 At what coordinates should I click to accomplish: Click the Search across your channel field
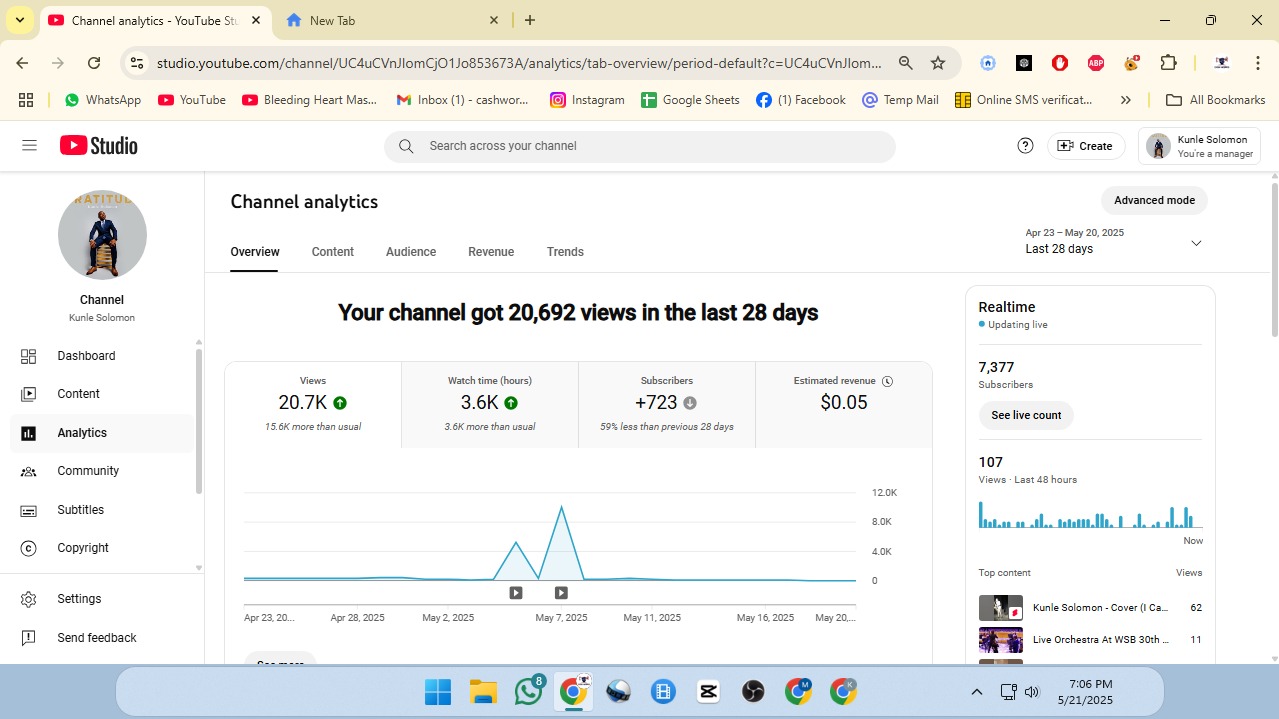click(x=640, y=146)
